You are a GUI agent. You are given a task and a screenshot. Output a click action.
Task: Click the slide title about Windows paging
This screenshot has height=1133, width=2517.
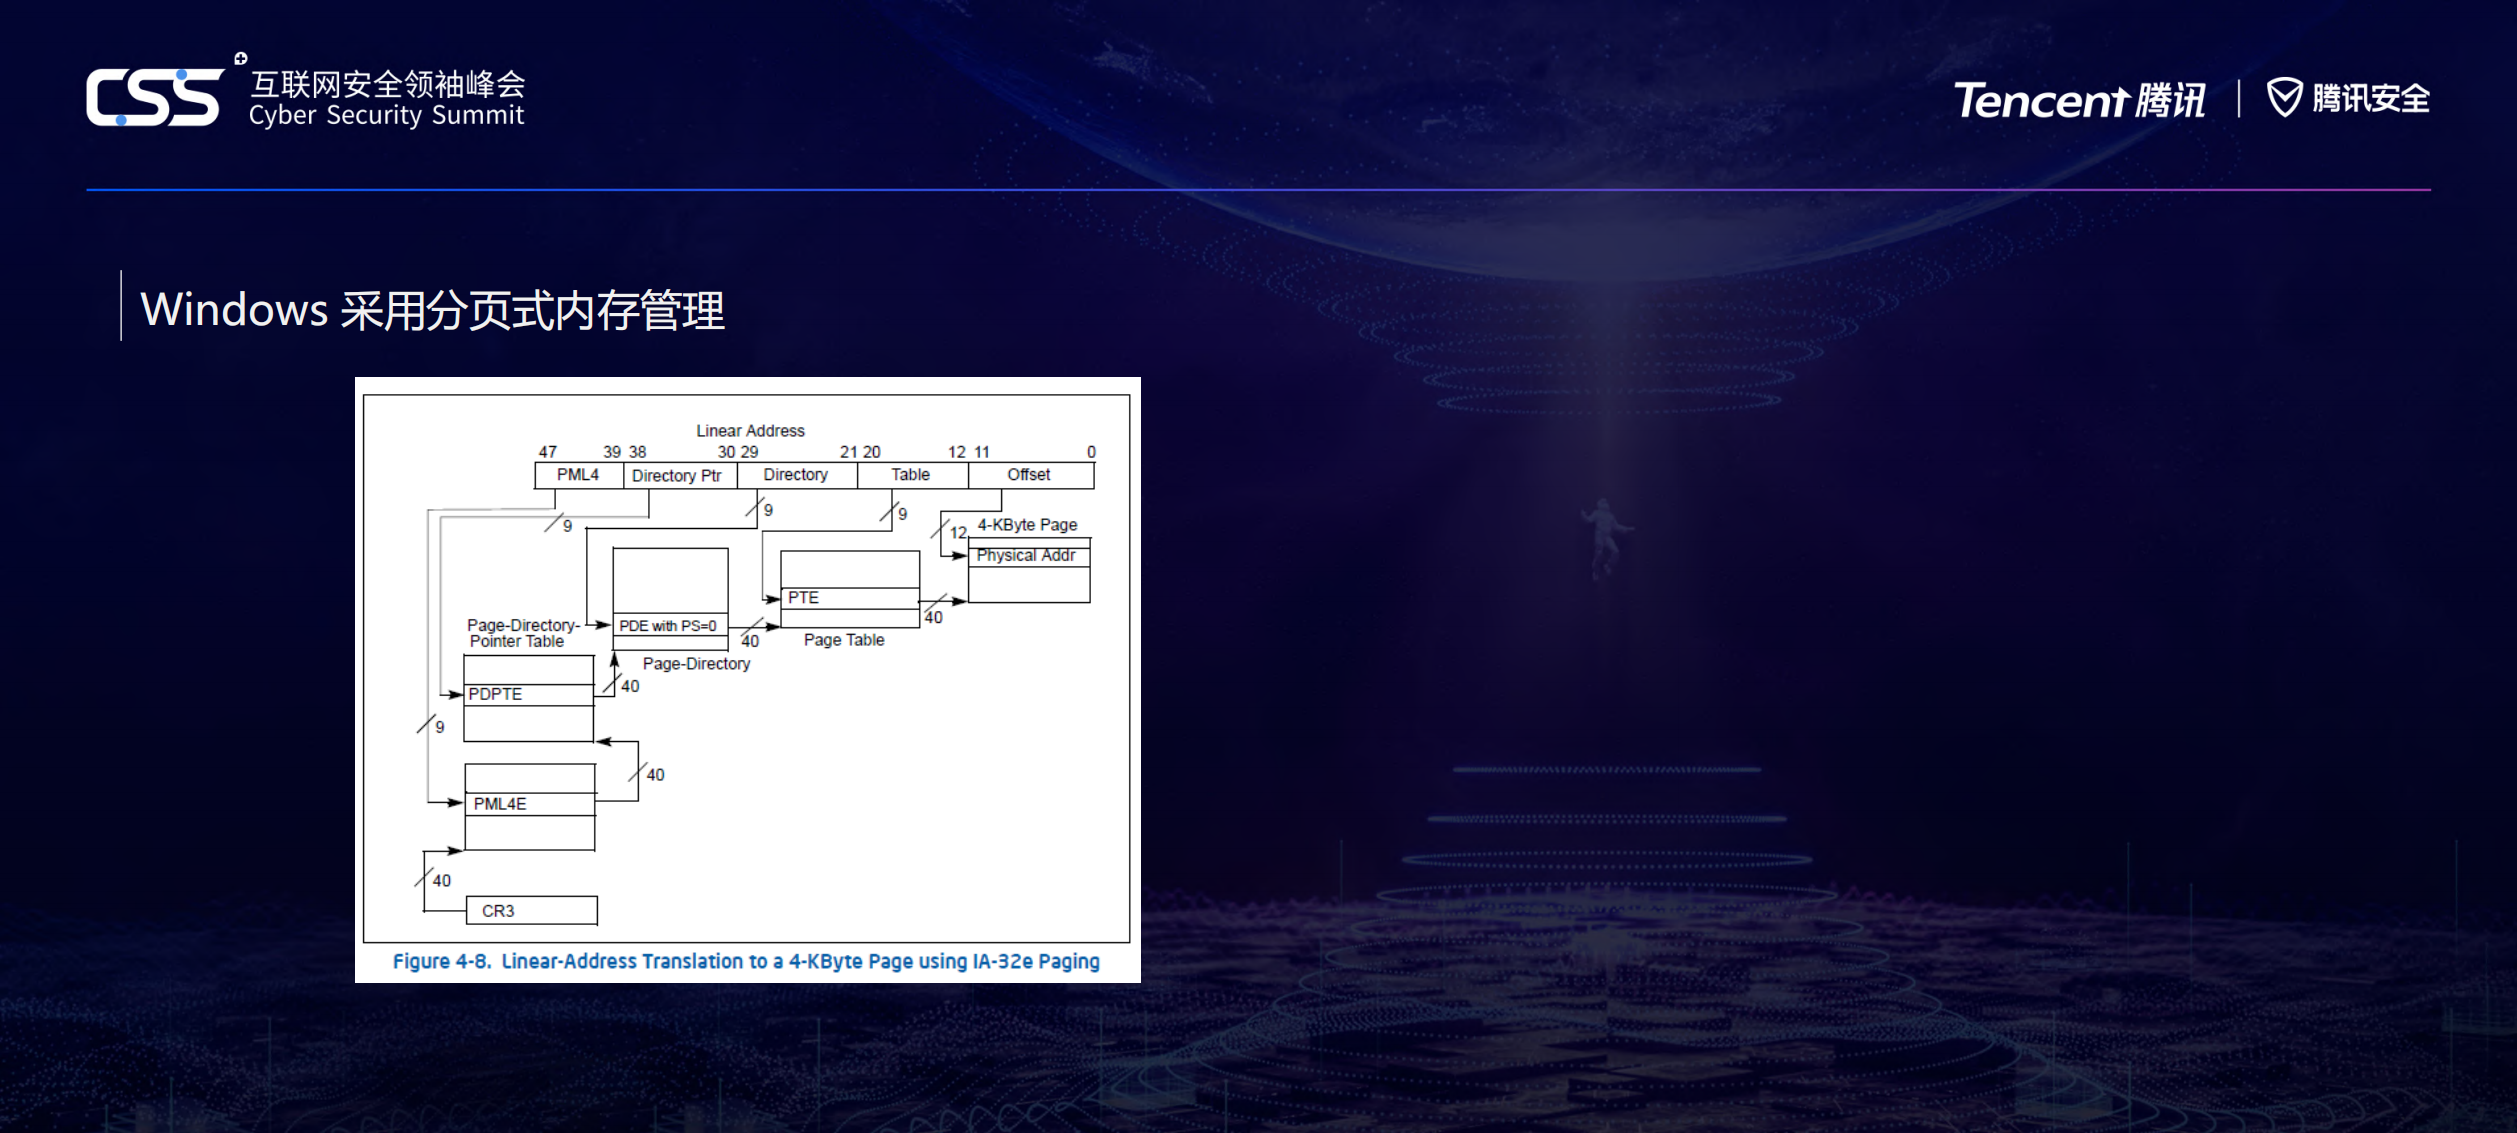432,309
